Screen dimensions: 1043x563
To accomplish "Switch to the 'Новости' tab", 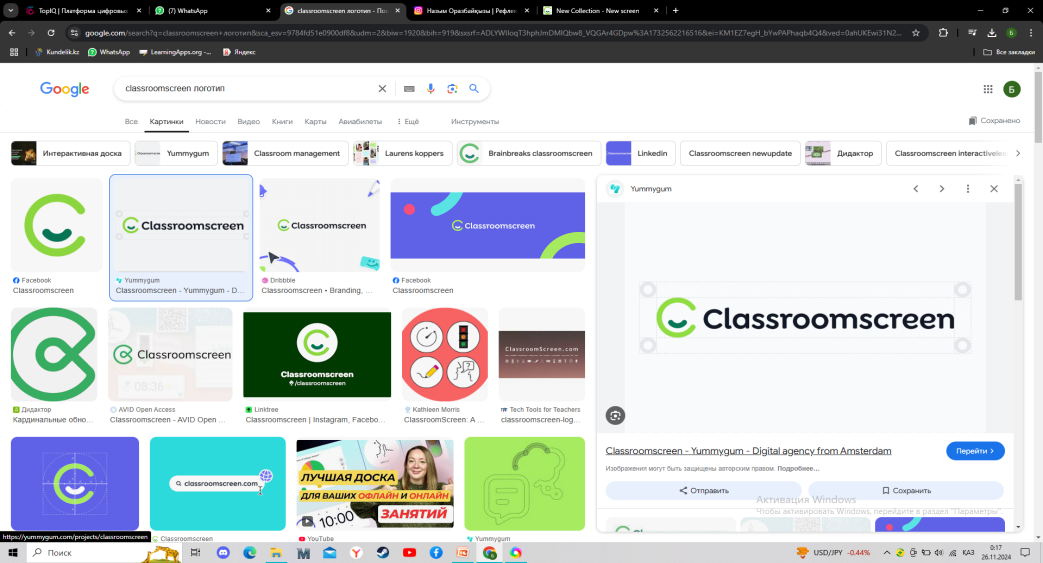I will pos(210,122).
